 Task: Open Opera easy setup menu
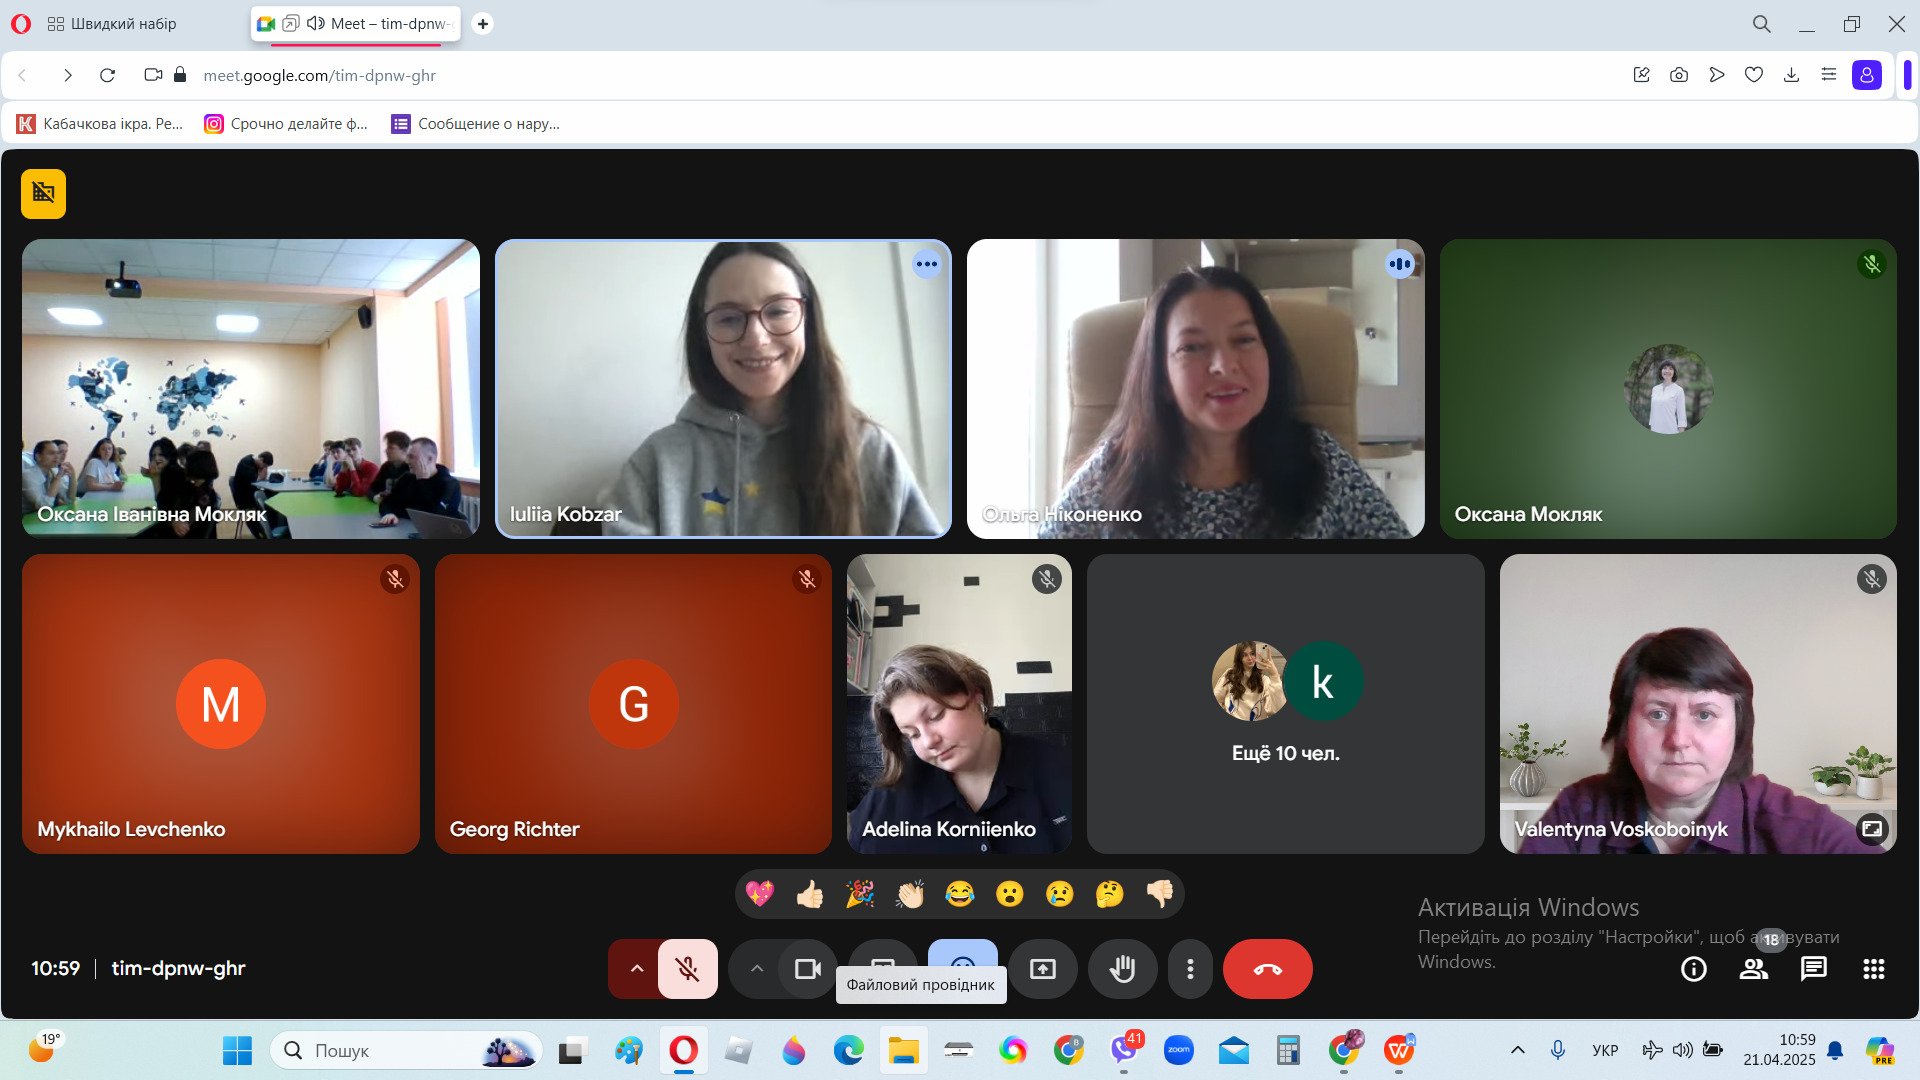1829,75
